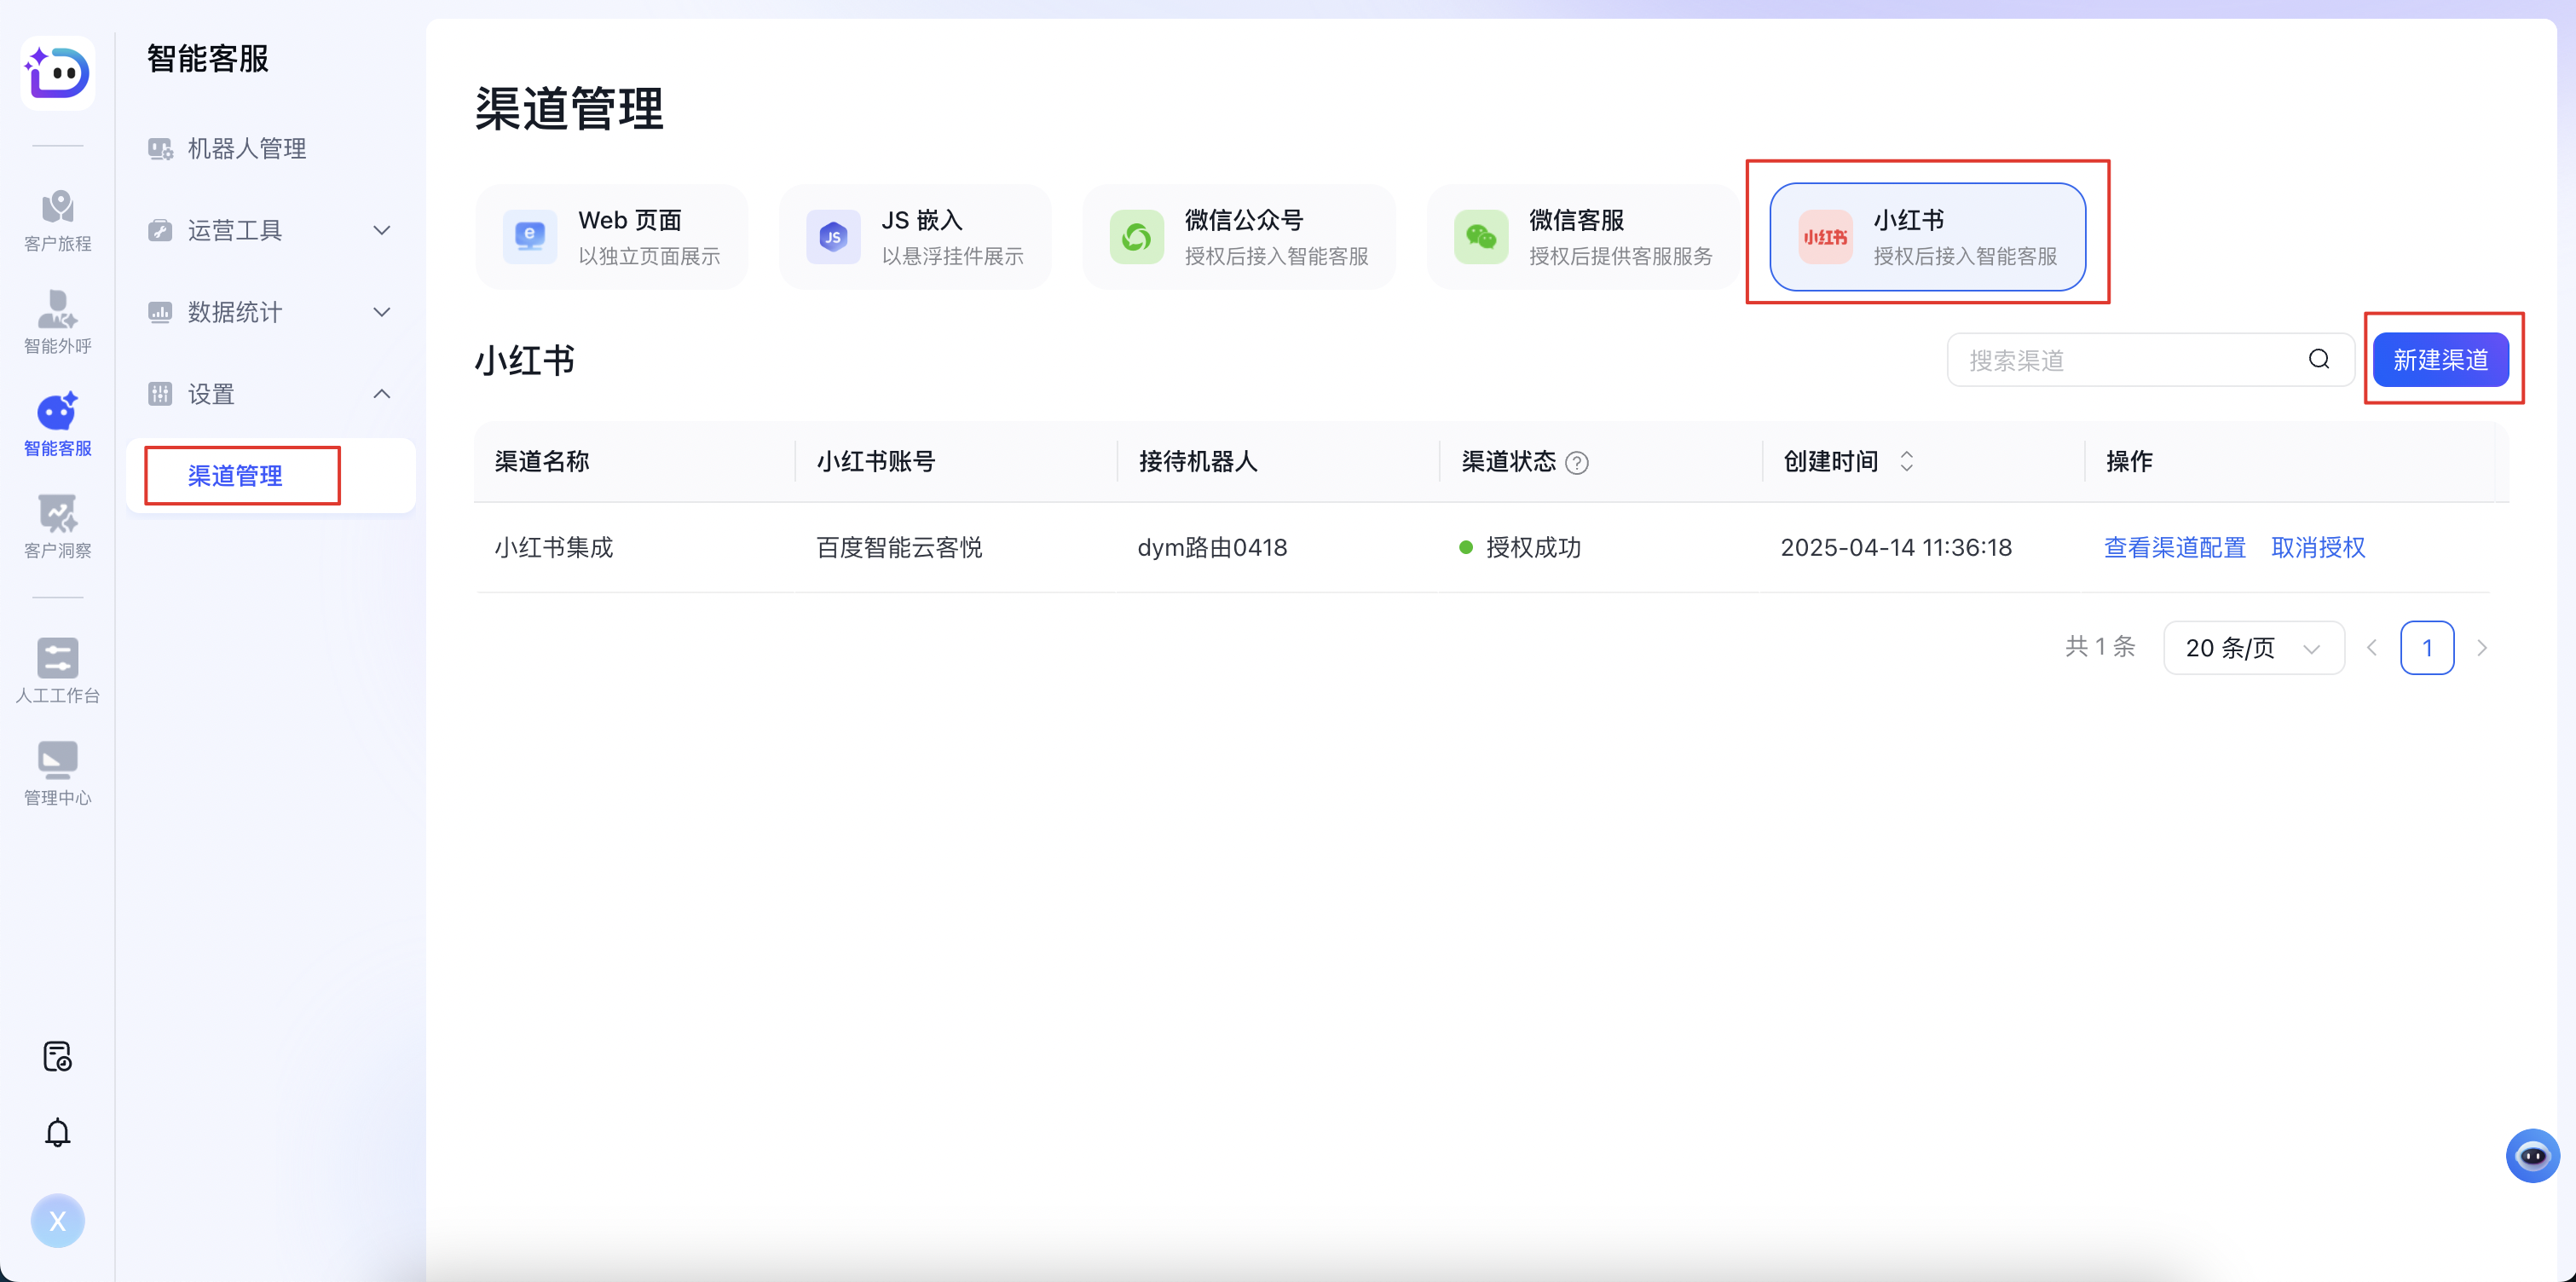Click the notification bell icon

point(57,1131)
